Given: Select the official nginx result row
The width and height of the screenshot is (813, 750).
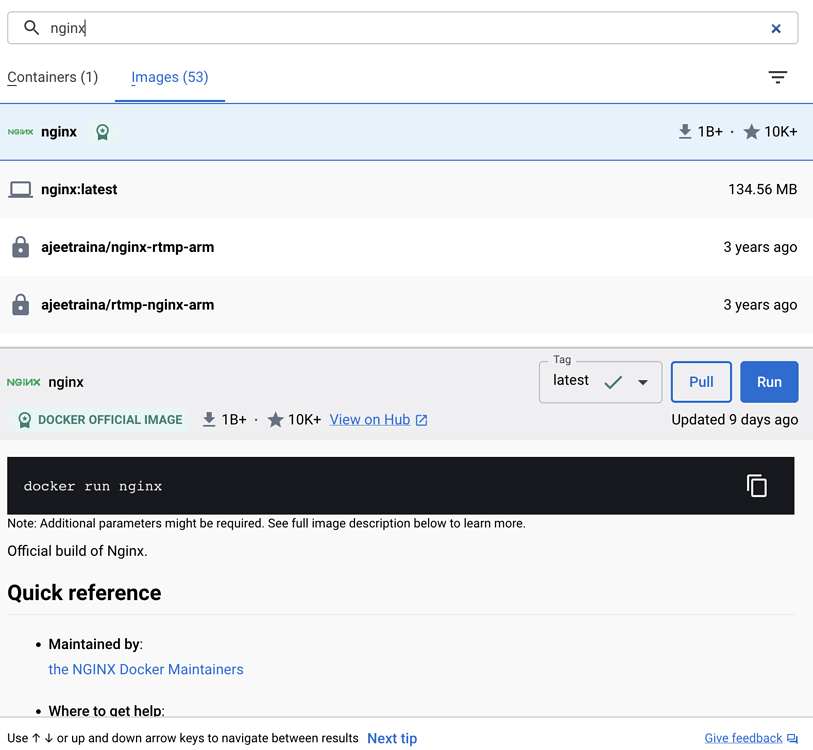Looking at the screenshot, I should 406,132.
